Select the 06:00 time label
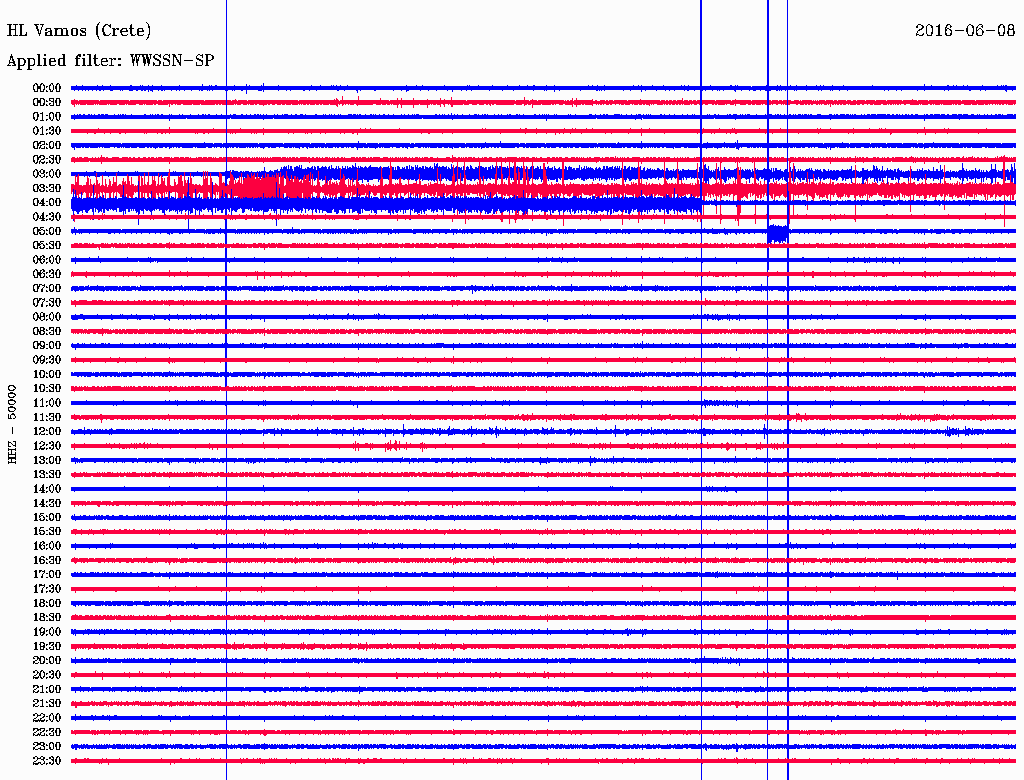1024x780 pixels. [x=47, y=259]
